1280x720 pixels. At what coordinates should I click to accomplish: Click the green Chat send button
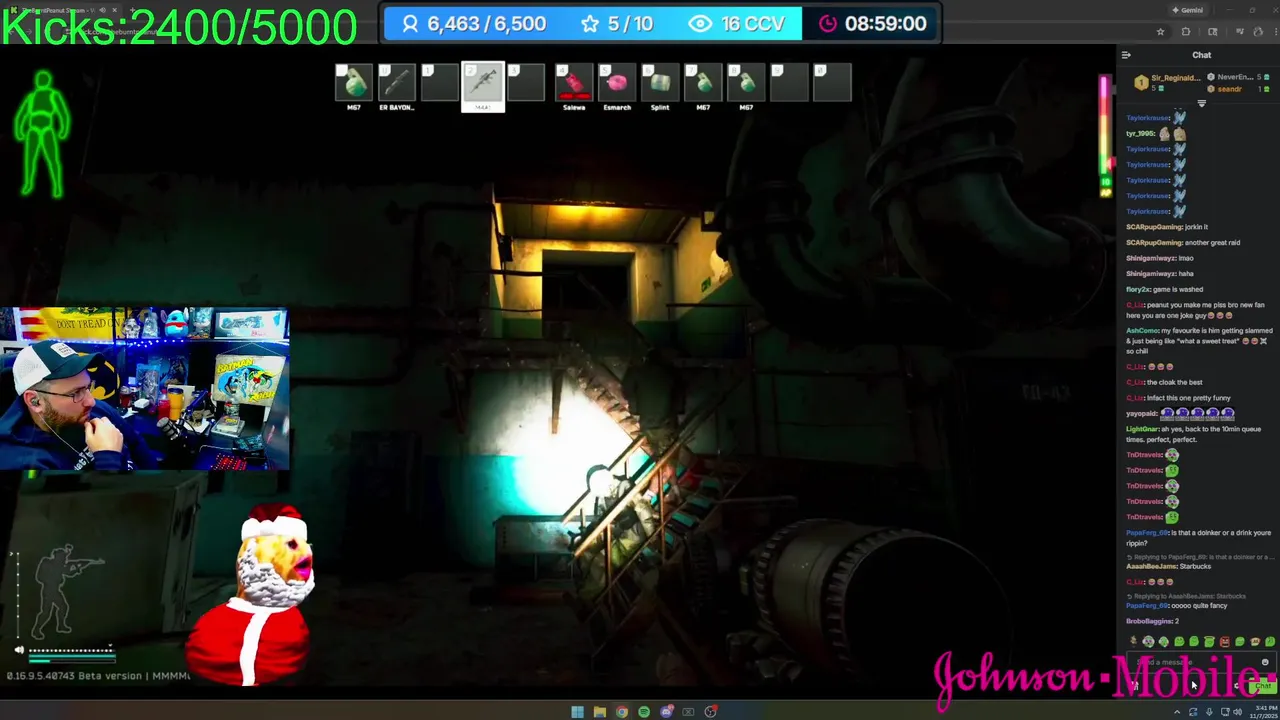[1263, 686]
